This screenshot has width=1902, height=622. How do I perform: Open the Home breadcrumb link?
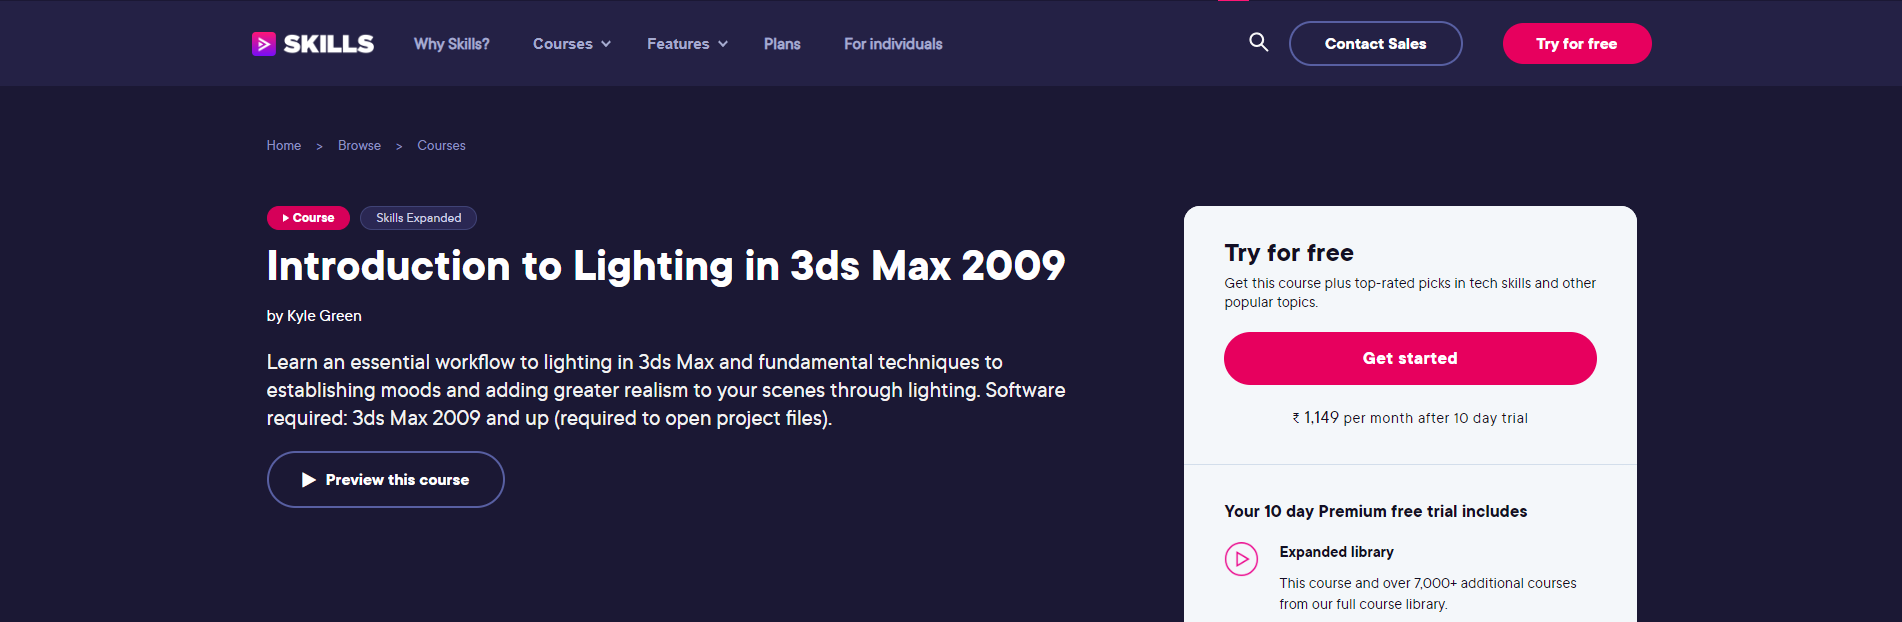point(283,145)
